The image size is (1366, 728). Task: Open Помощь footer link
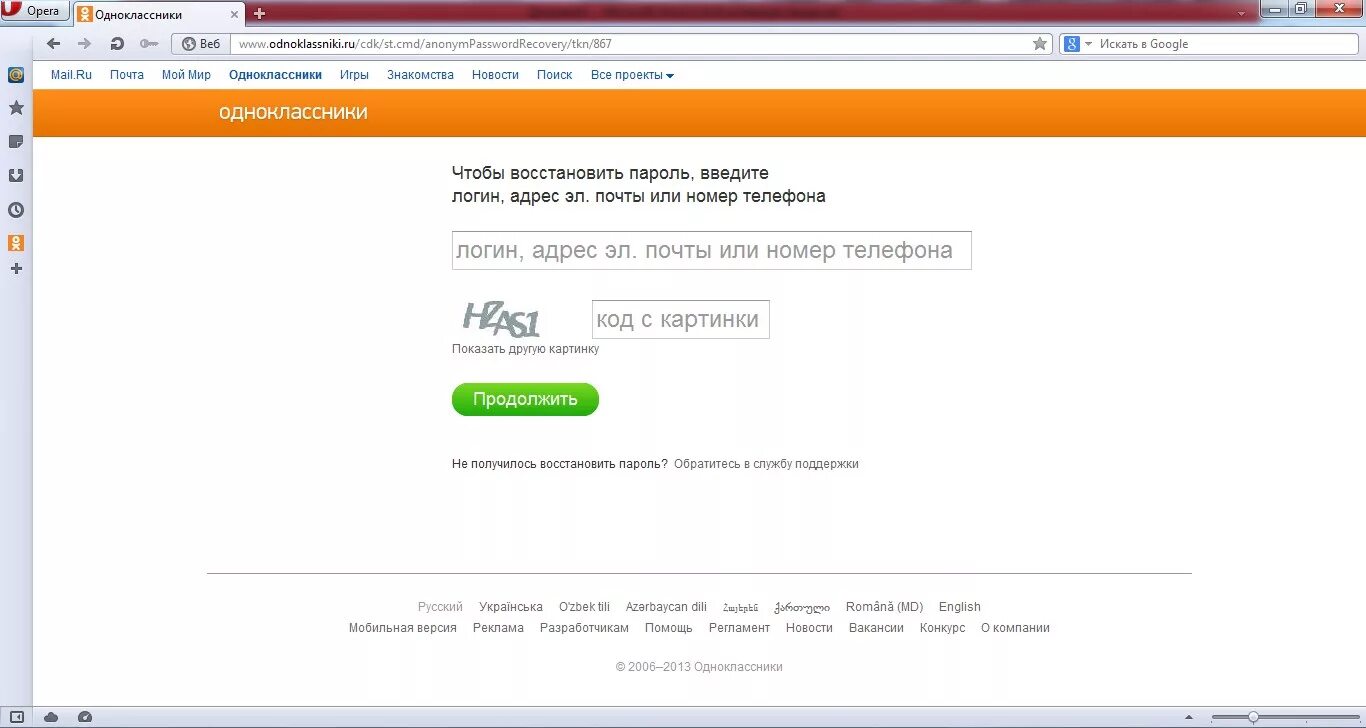pyautogui.click(x=668, y=628)
